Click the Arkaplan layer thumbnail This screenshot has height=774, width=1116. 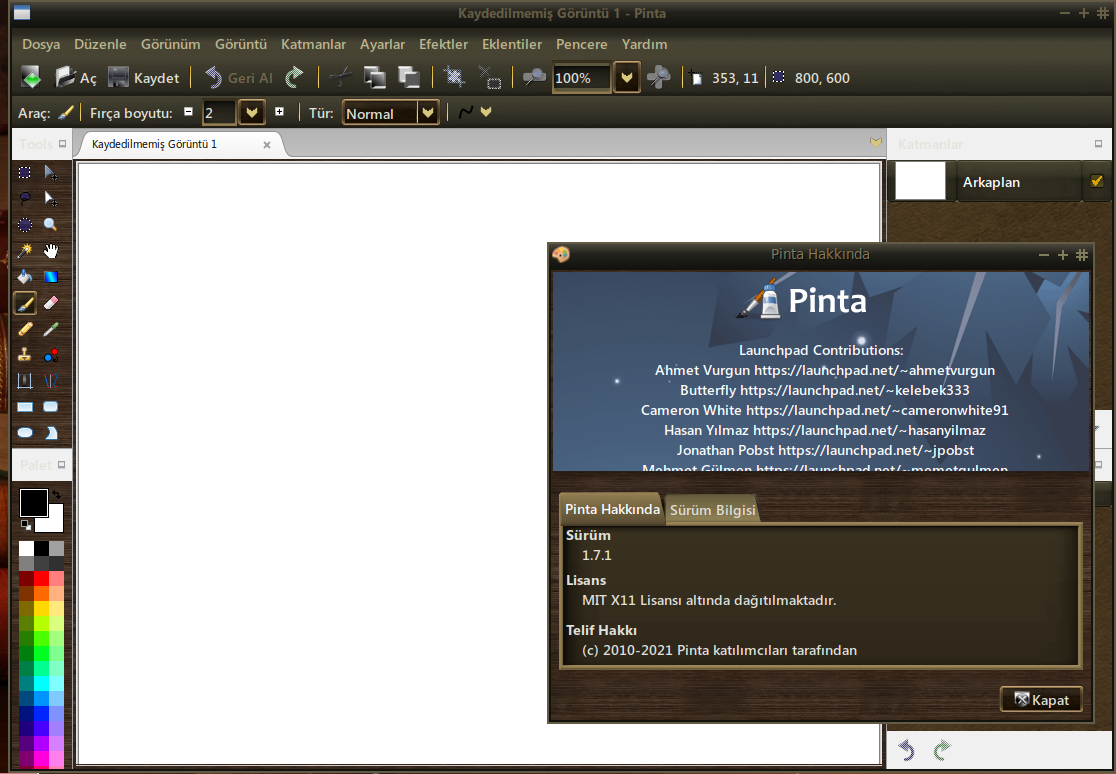pyautogui.click(x=920, y=181)
